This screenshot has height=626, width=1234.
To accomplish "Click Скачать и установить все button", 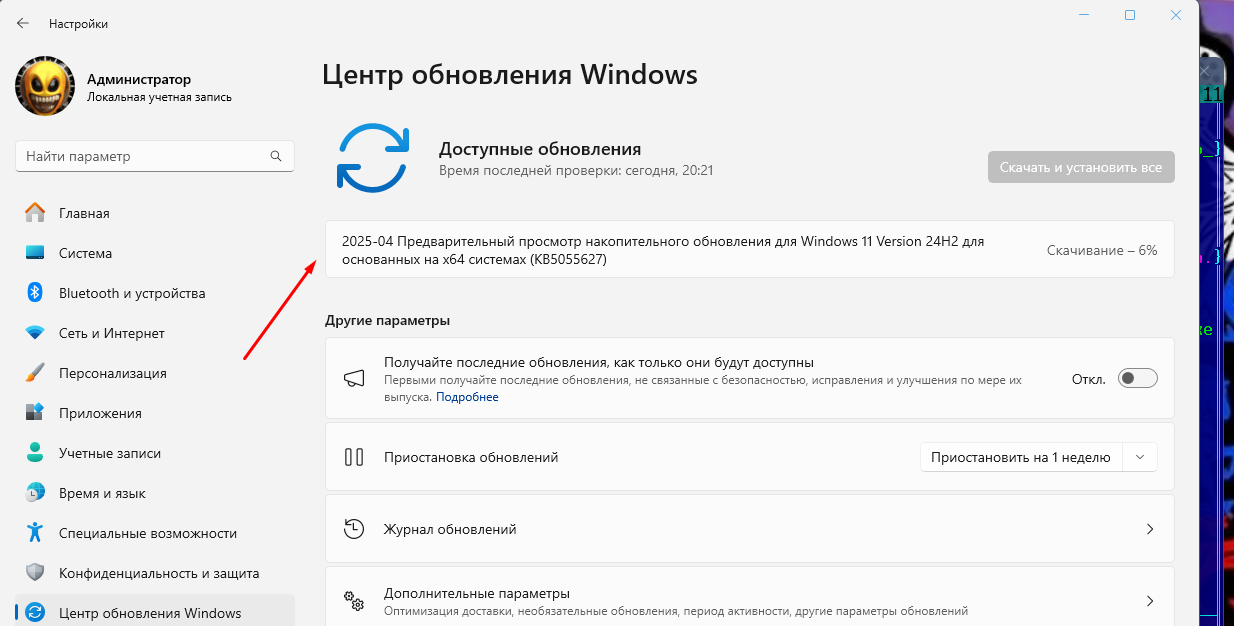I will point(1081,167).
